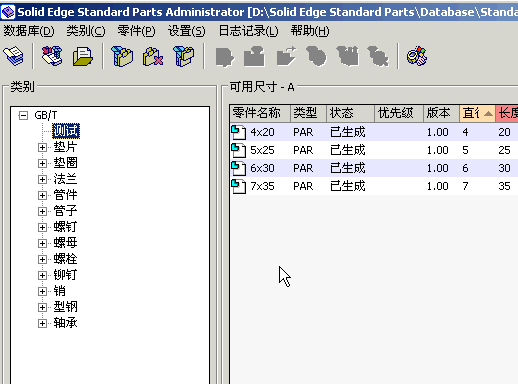518x384 pixels.
Task: Expand the 垫片 category node
Action: point(42,147)
